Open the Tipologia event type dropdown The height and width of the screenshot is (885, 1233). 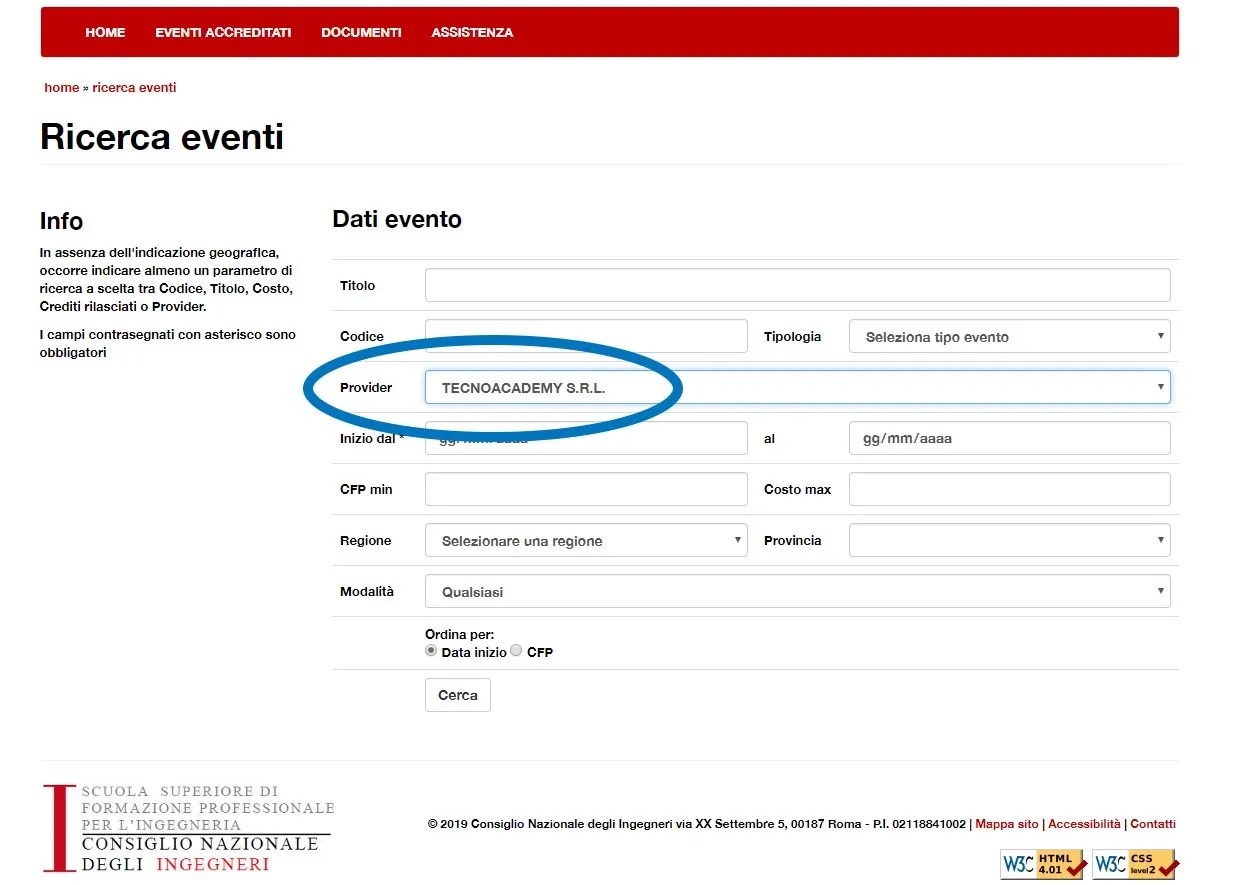click(x=1009, y=336)
